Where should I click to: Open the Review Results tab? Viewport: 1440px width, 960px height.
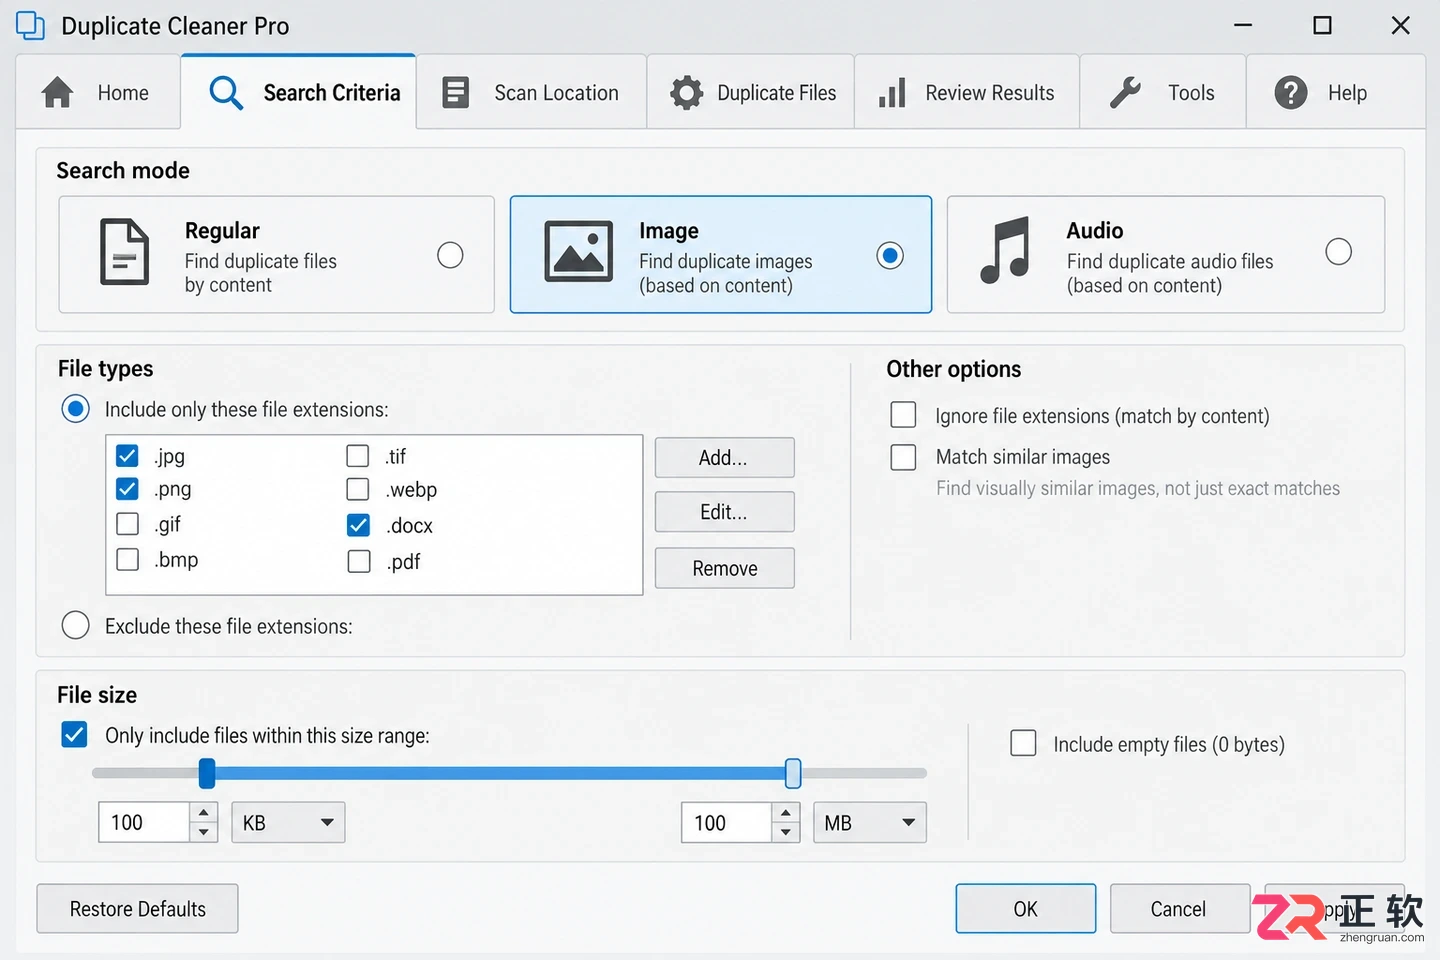point(966,92)
